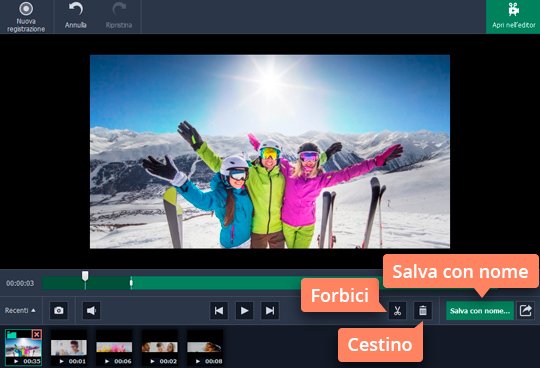Click the Annulla undo arrow
The width and height of the screenshot is (540, 368).
[x=76, y=16]
